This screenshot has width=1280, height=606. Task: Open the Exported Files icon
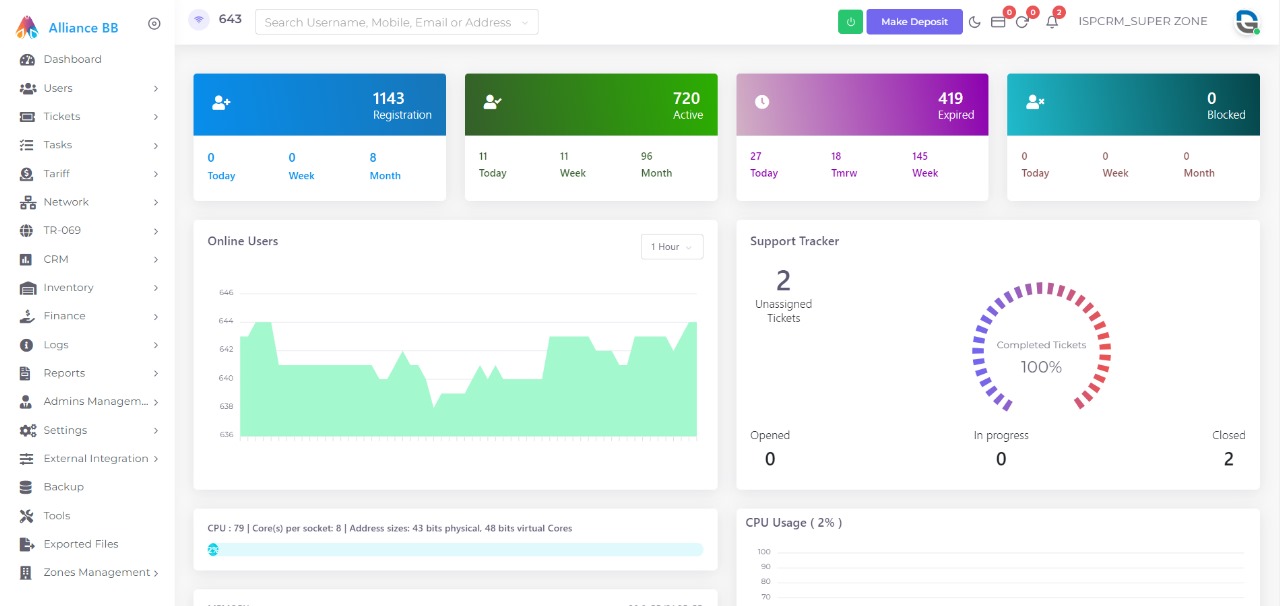coord(24,544)
